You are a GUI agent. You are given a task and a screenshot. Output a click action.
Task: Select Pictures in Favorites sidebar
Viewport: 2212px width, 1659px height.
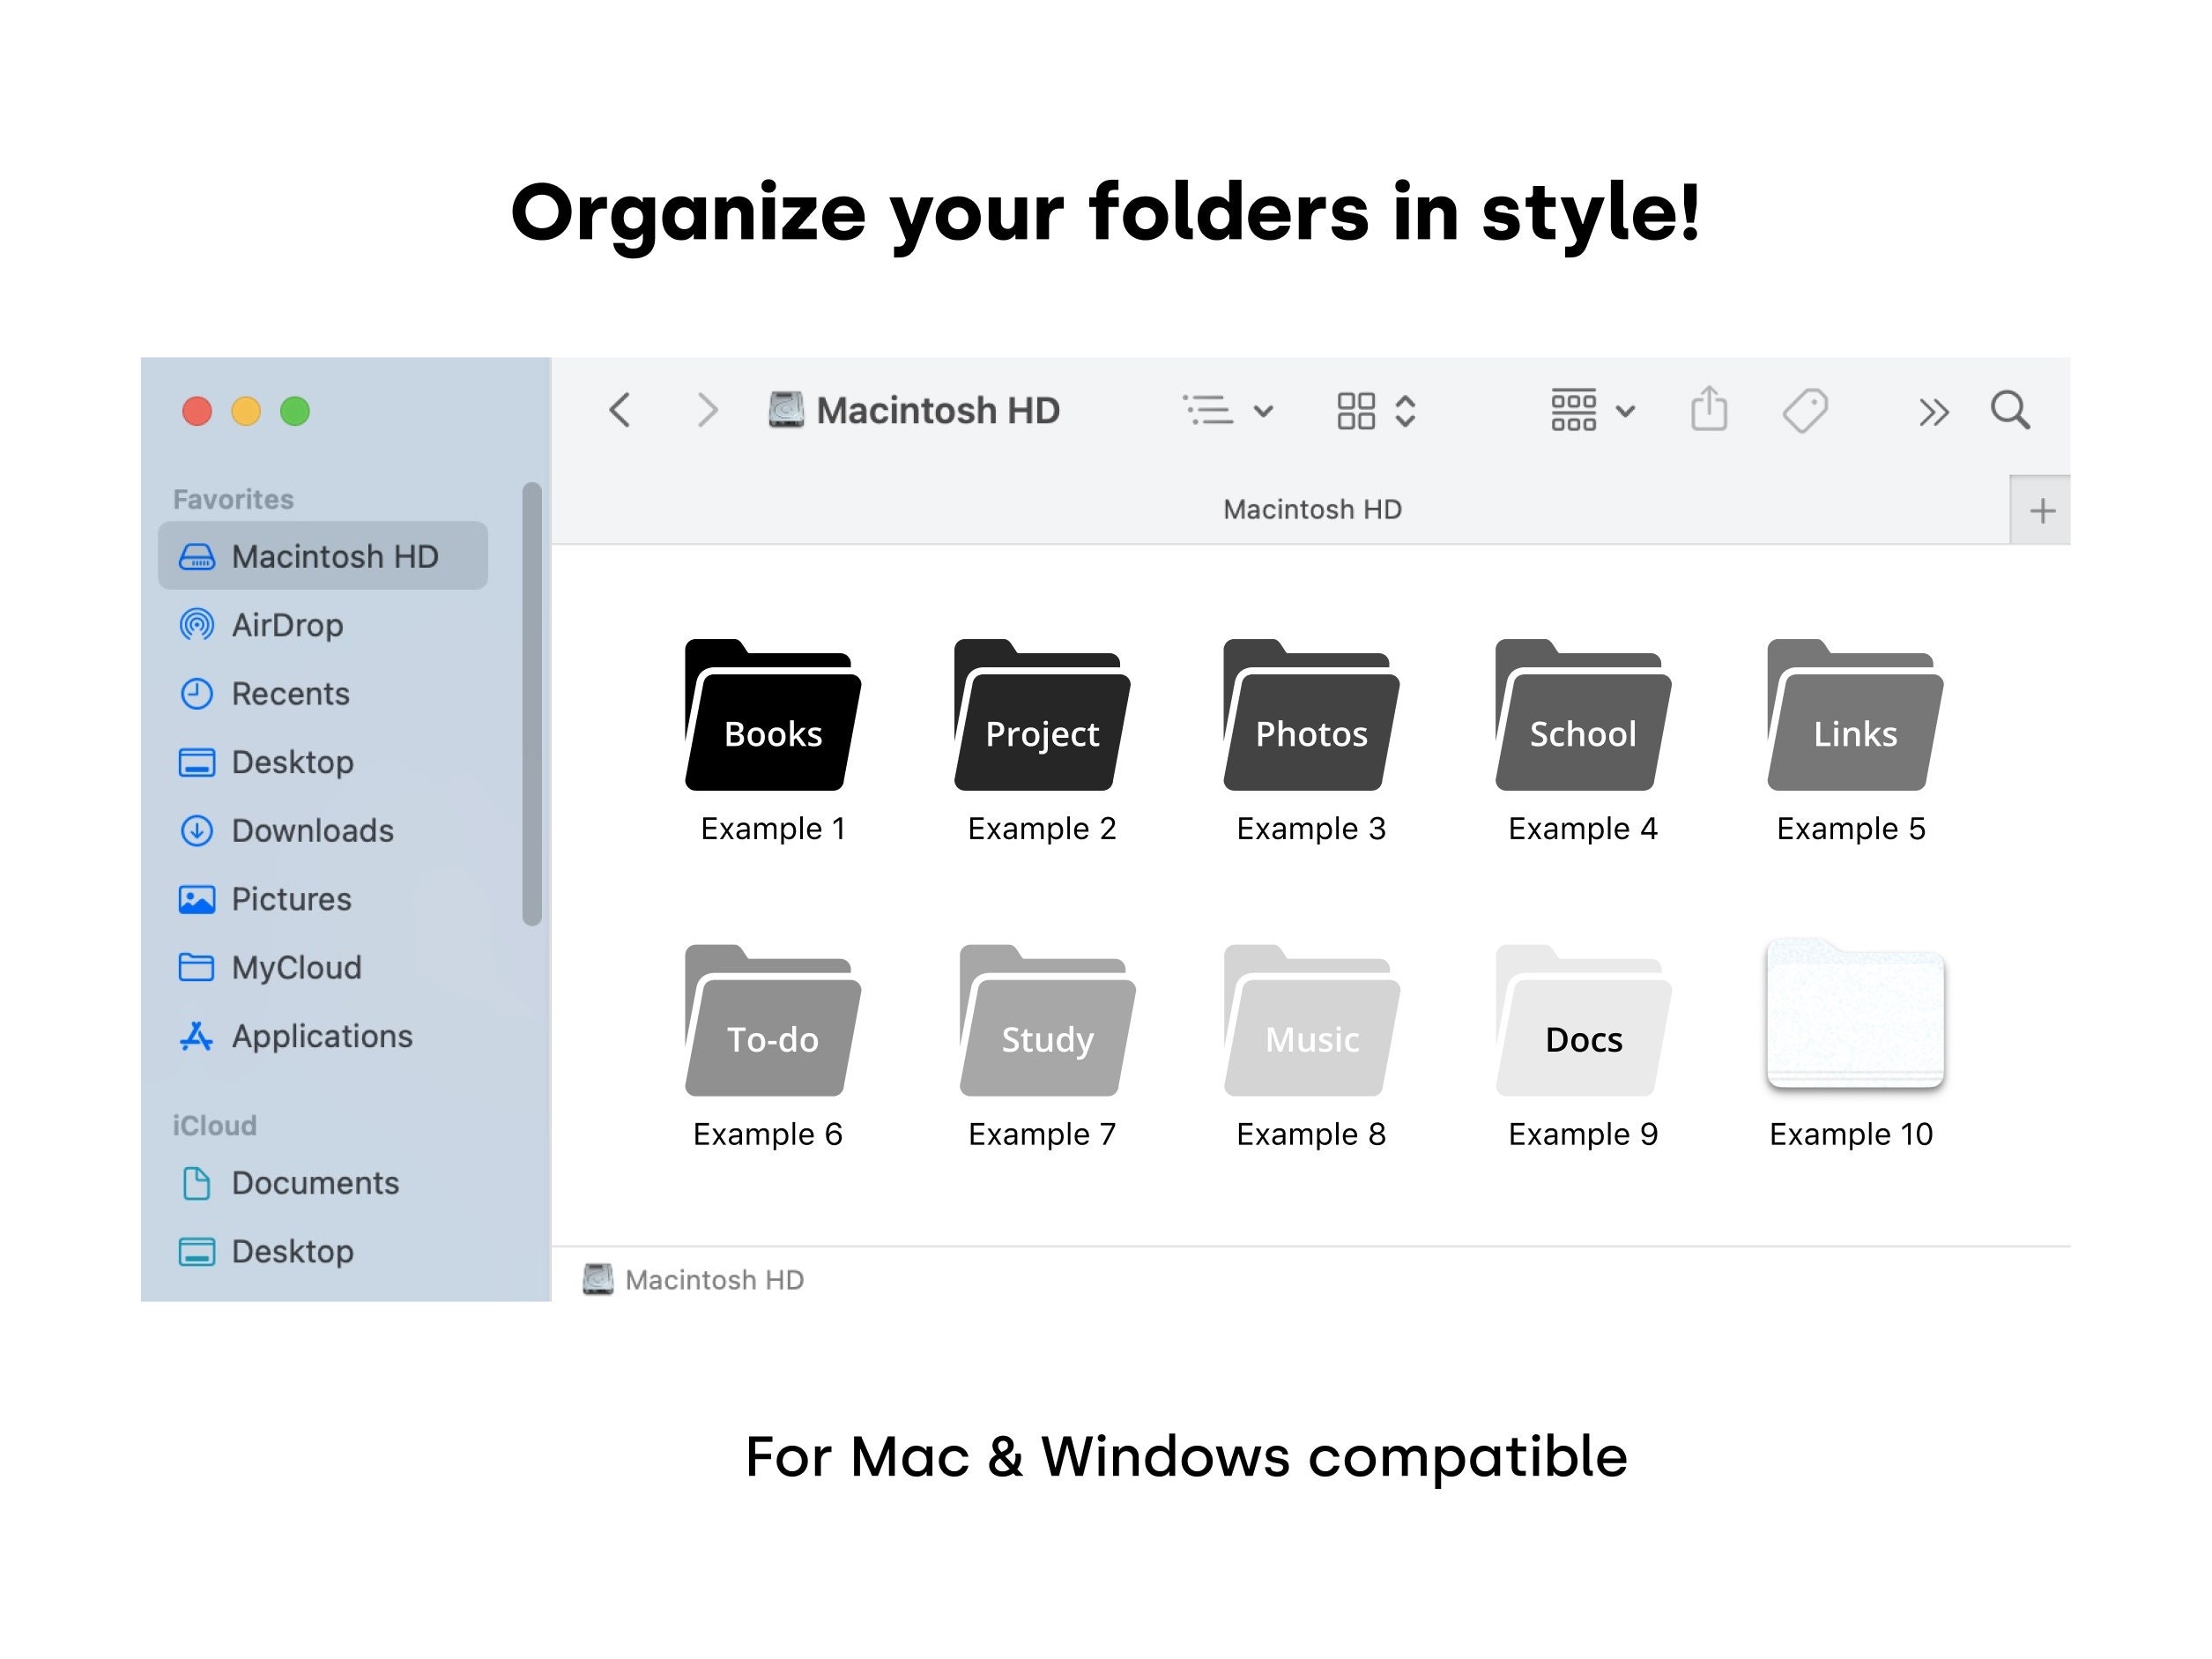pos(290,898)
